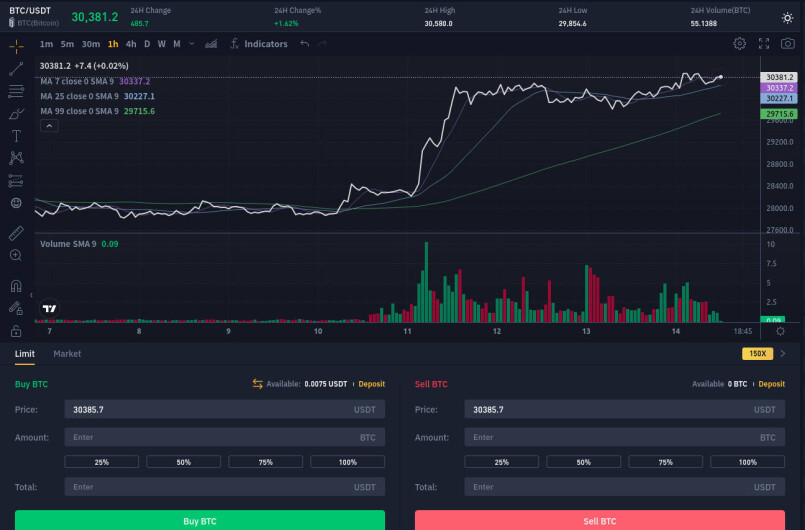Select the Text annotation tool
This screenshot has width=805, height=530.
coord(16,136)
